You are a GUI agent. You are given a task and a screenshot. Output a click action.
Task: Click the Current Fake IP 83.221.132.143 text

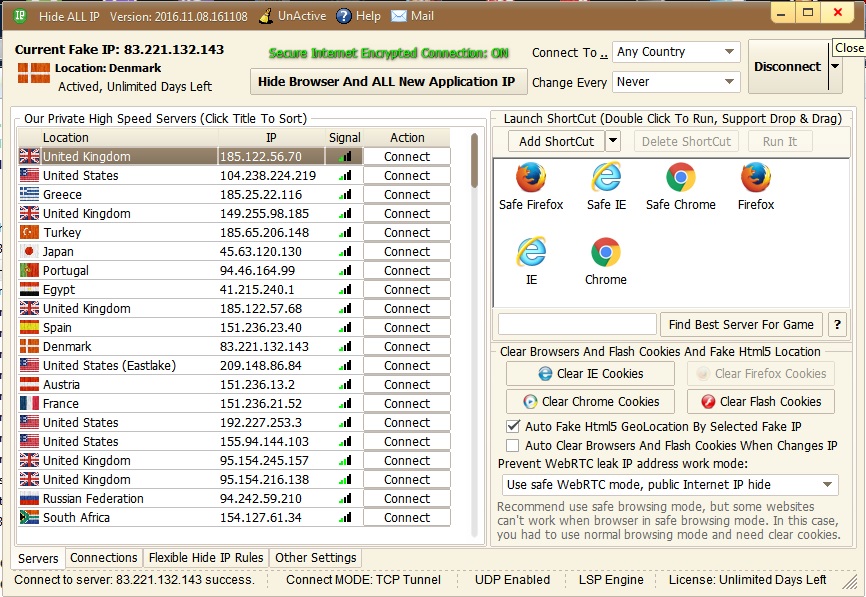(x=119, y=50)
